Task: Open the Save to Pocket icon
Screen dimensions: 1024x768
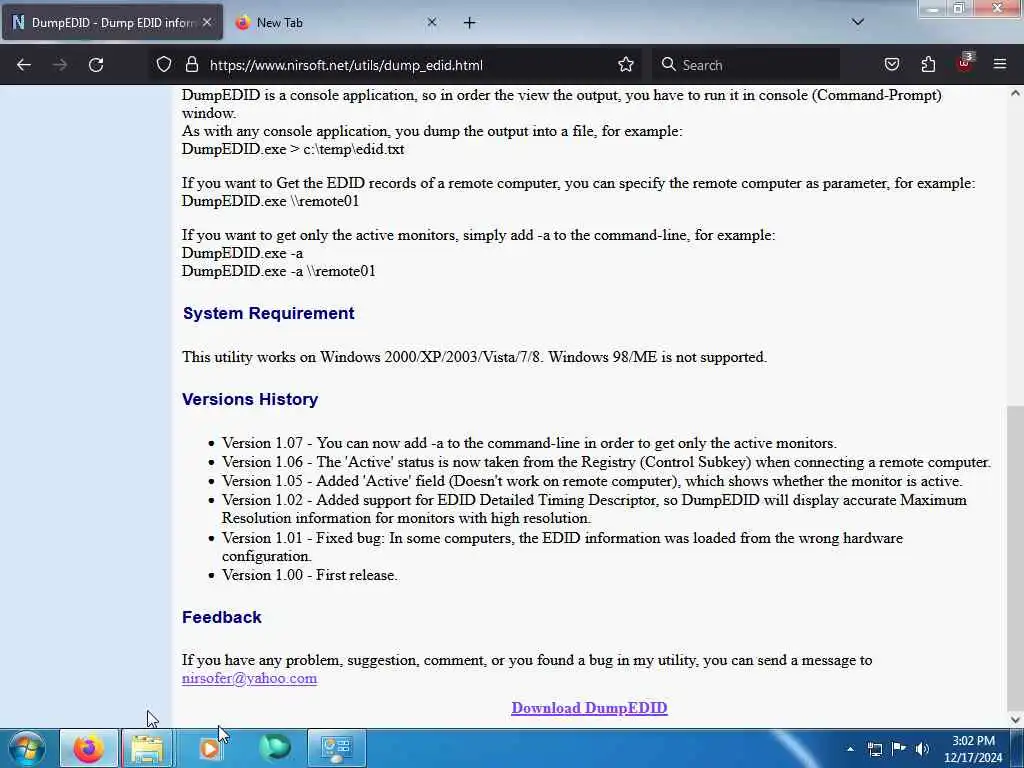Action: [x=891, y=65]
